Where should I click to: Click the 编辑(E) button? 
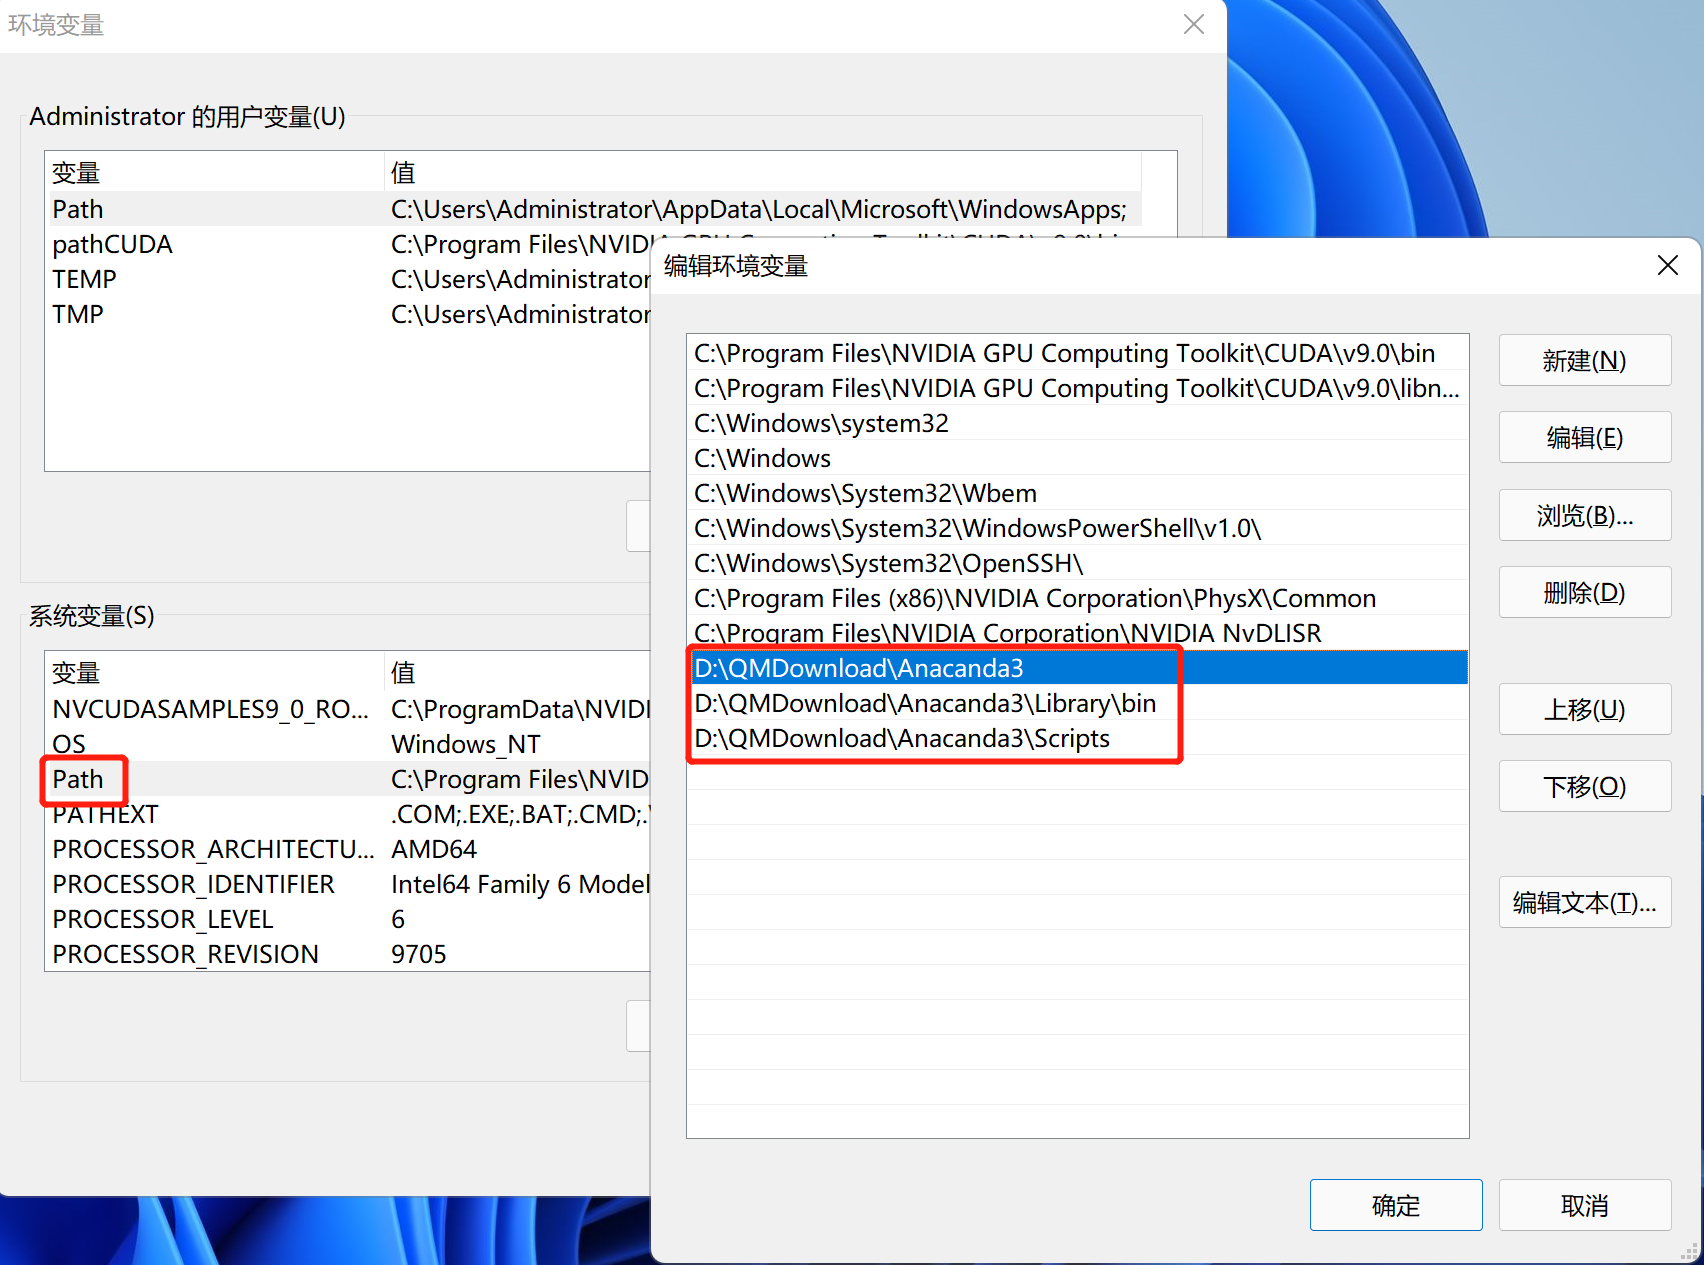[x=1584, y=437]
